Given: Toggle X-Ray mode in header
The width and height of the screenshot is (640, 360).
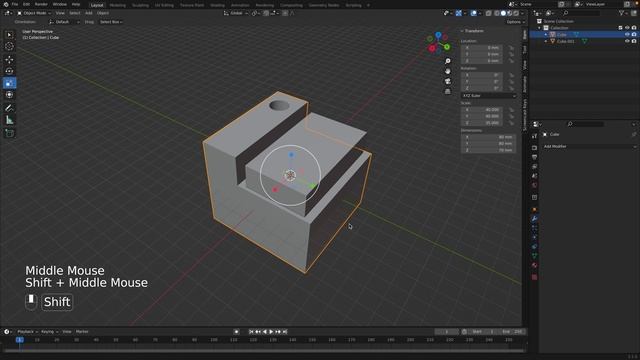Looking at the screenshot, I should click(x=489, y=13).
